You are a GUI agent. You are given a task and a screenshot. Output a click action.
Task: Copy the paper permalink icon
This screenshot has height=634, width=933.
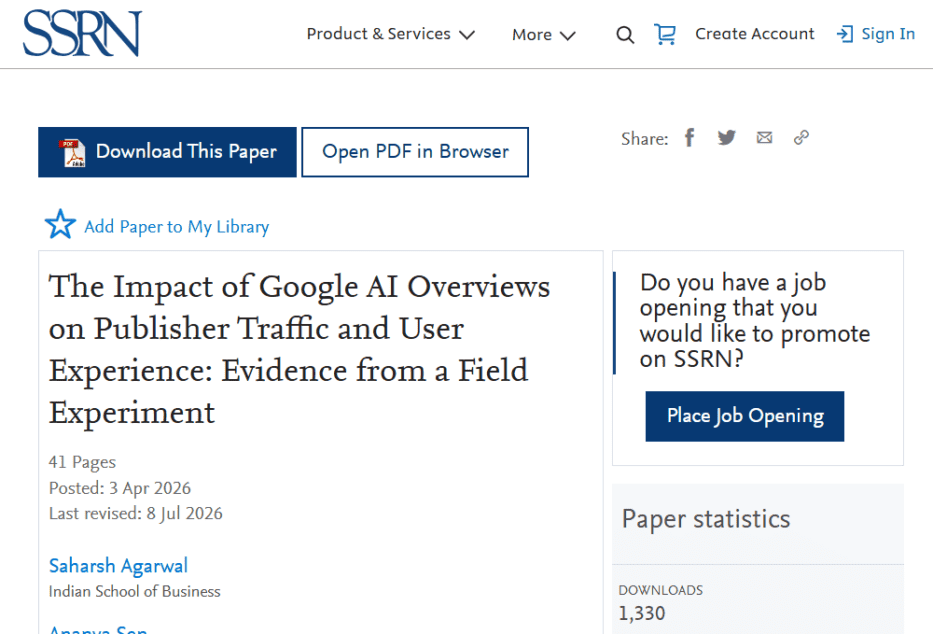[801, 138]
